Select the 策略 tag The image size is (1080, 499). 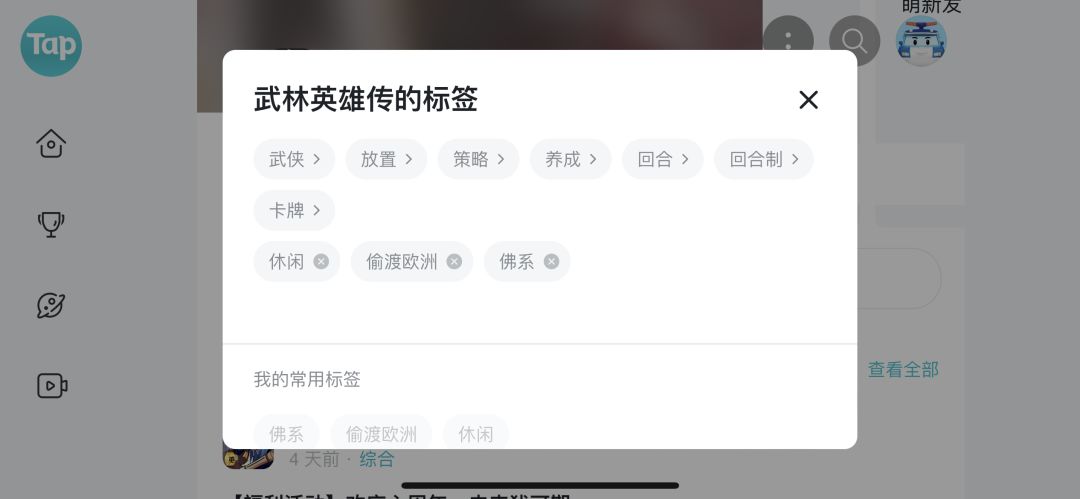pos(478,159)
